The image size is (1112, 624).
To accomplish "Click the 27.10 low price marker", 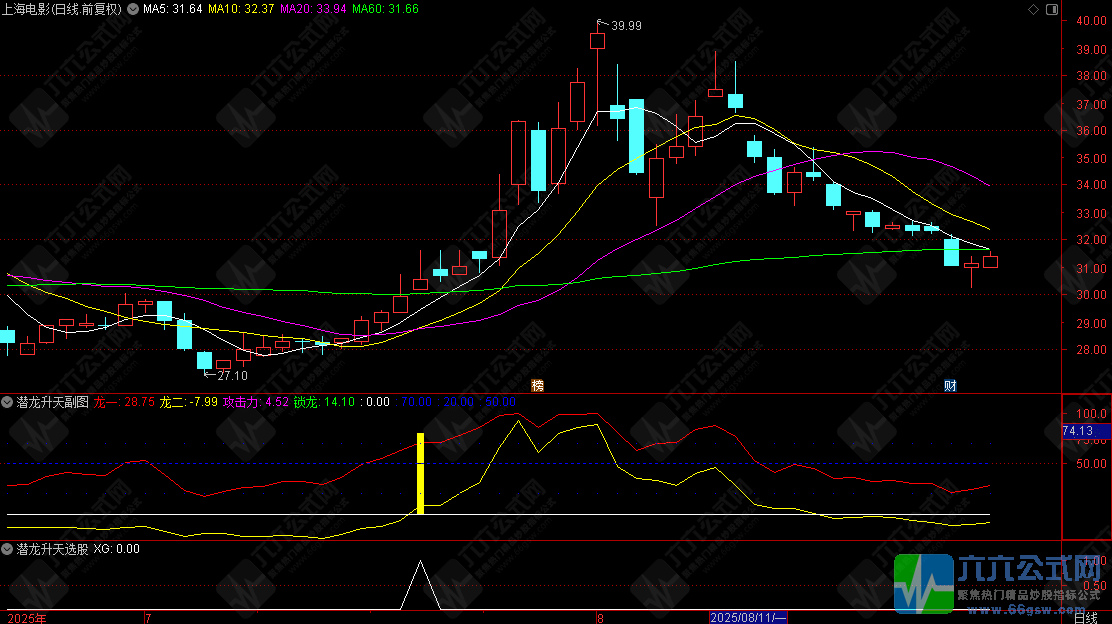I will 233,376.
